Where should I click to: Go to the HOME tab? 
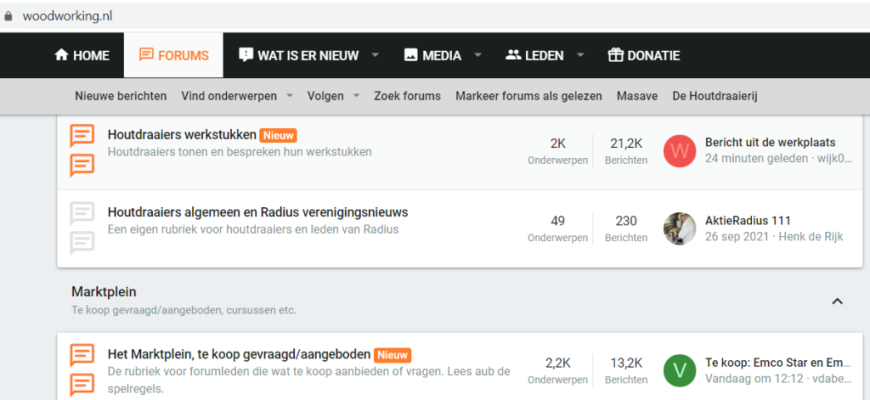[82, 55]
